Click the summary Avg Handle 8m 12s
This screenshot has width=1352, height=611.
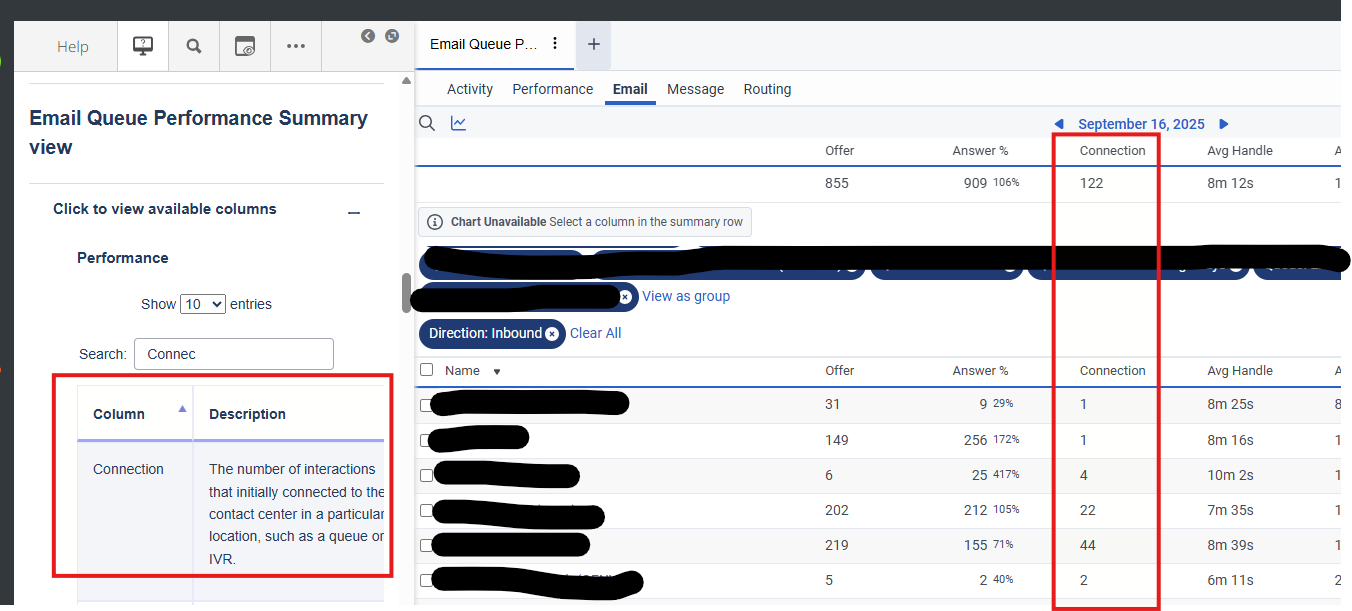pyautogui.click(x=1230, y=183)
